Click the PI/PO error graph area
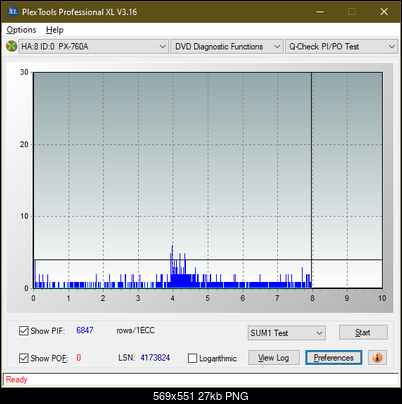This screenshot has width=402, height=404. [x=208, y=180]
